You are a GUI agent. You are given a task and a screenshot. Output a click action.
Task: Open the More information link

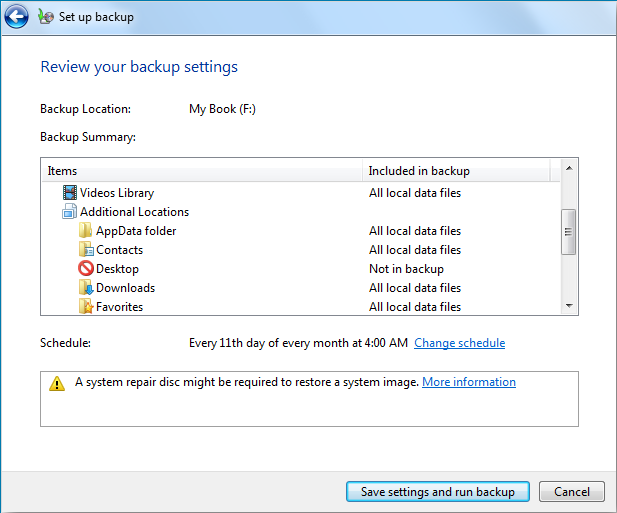468,382
